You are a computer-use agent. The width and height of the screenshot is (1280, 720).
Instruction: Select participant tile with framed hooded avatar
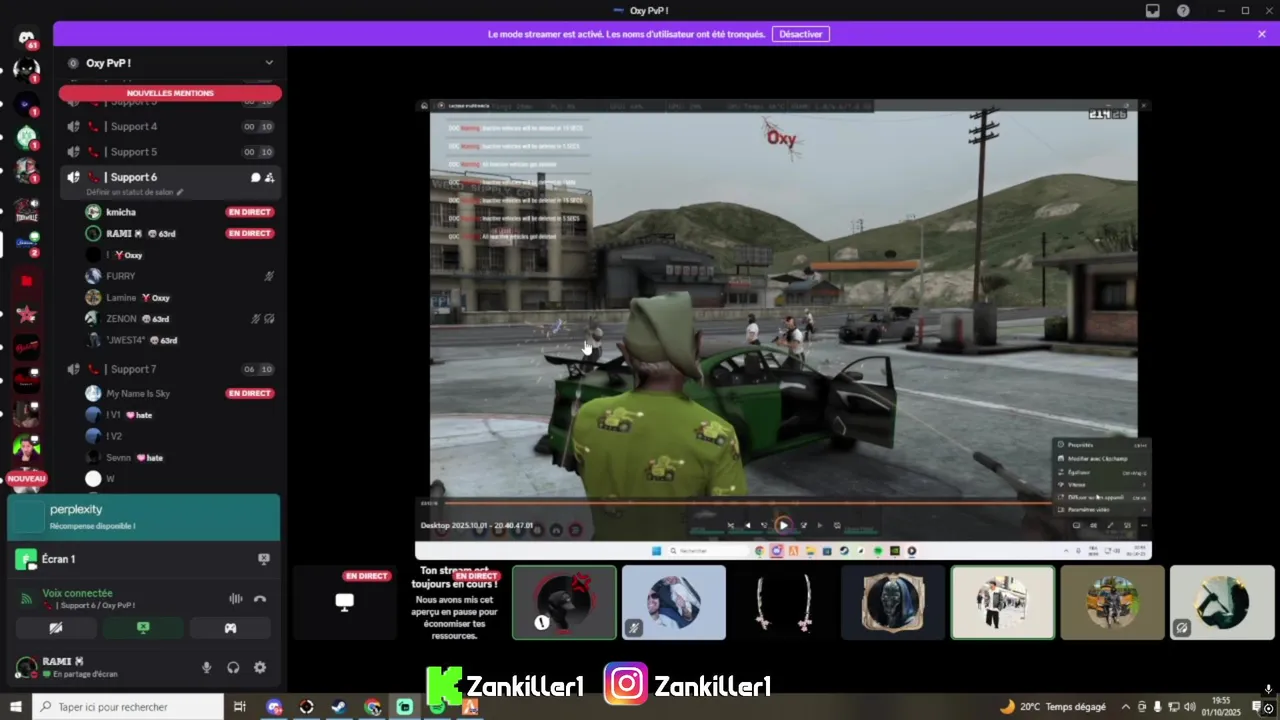[893, 602]
